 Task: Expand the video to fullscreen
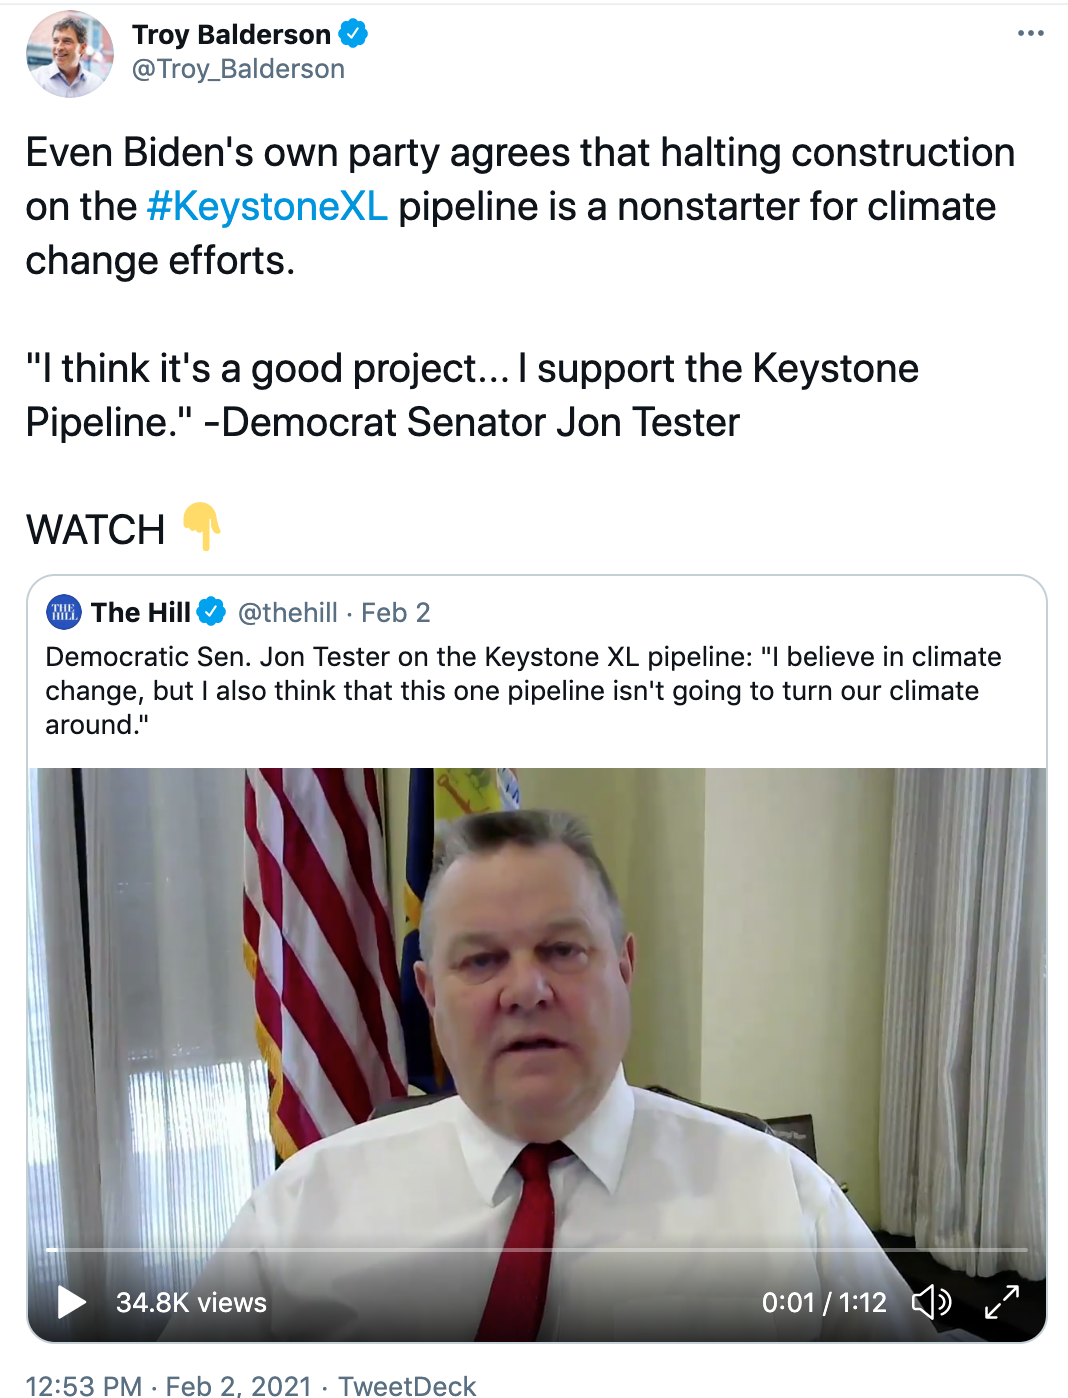pos(1001,1302)
